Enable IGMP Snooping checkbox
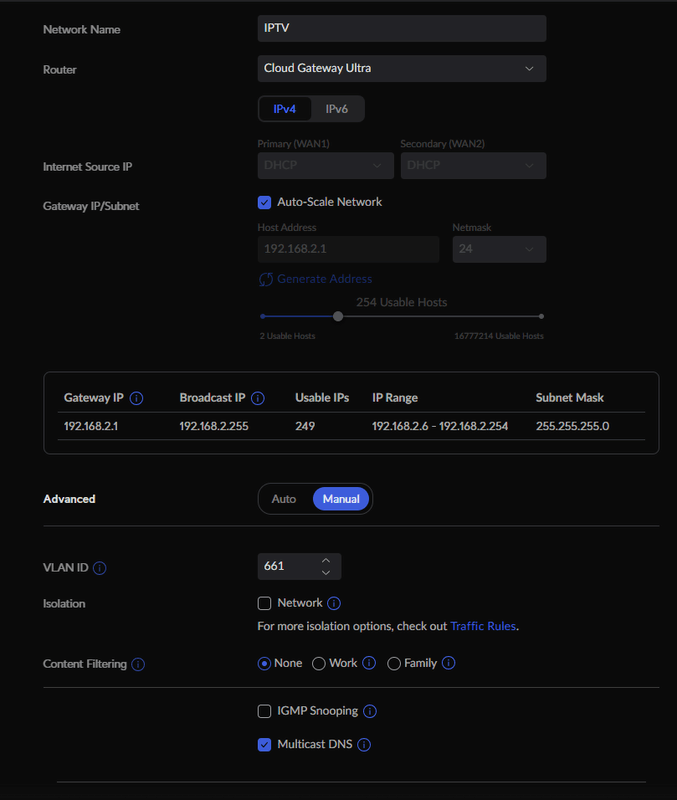This screenshot has height=800, width=677. click(x=265, y=712)
